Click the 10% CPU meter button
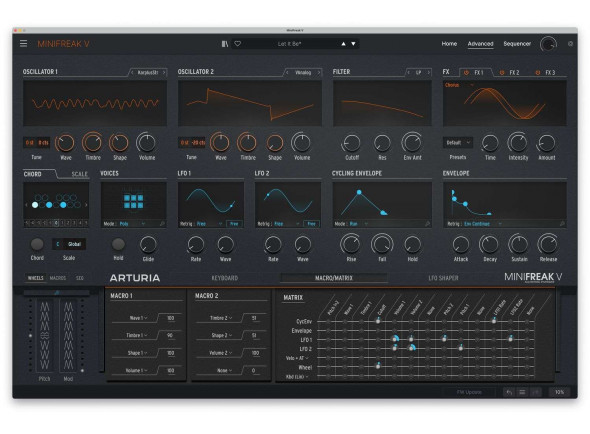The width and height of the screenshot is (590, 434). [559, 392]
